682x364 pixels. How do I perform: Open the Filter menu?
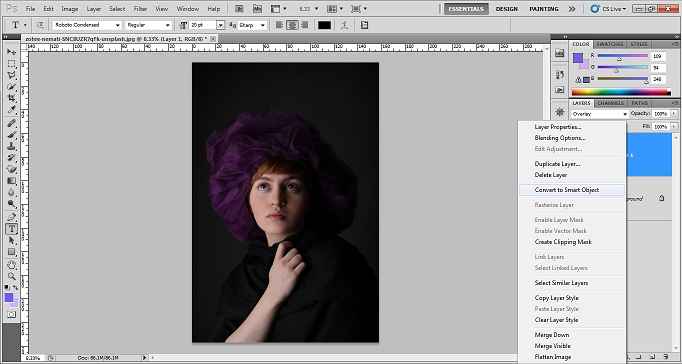pyautogui.click(x=140, y=9)
